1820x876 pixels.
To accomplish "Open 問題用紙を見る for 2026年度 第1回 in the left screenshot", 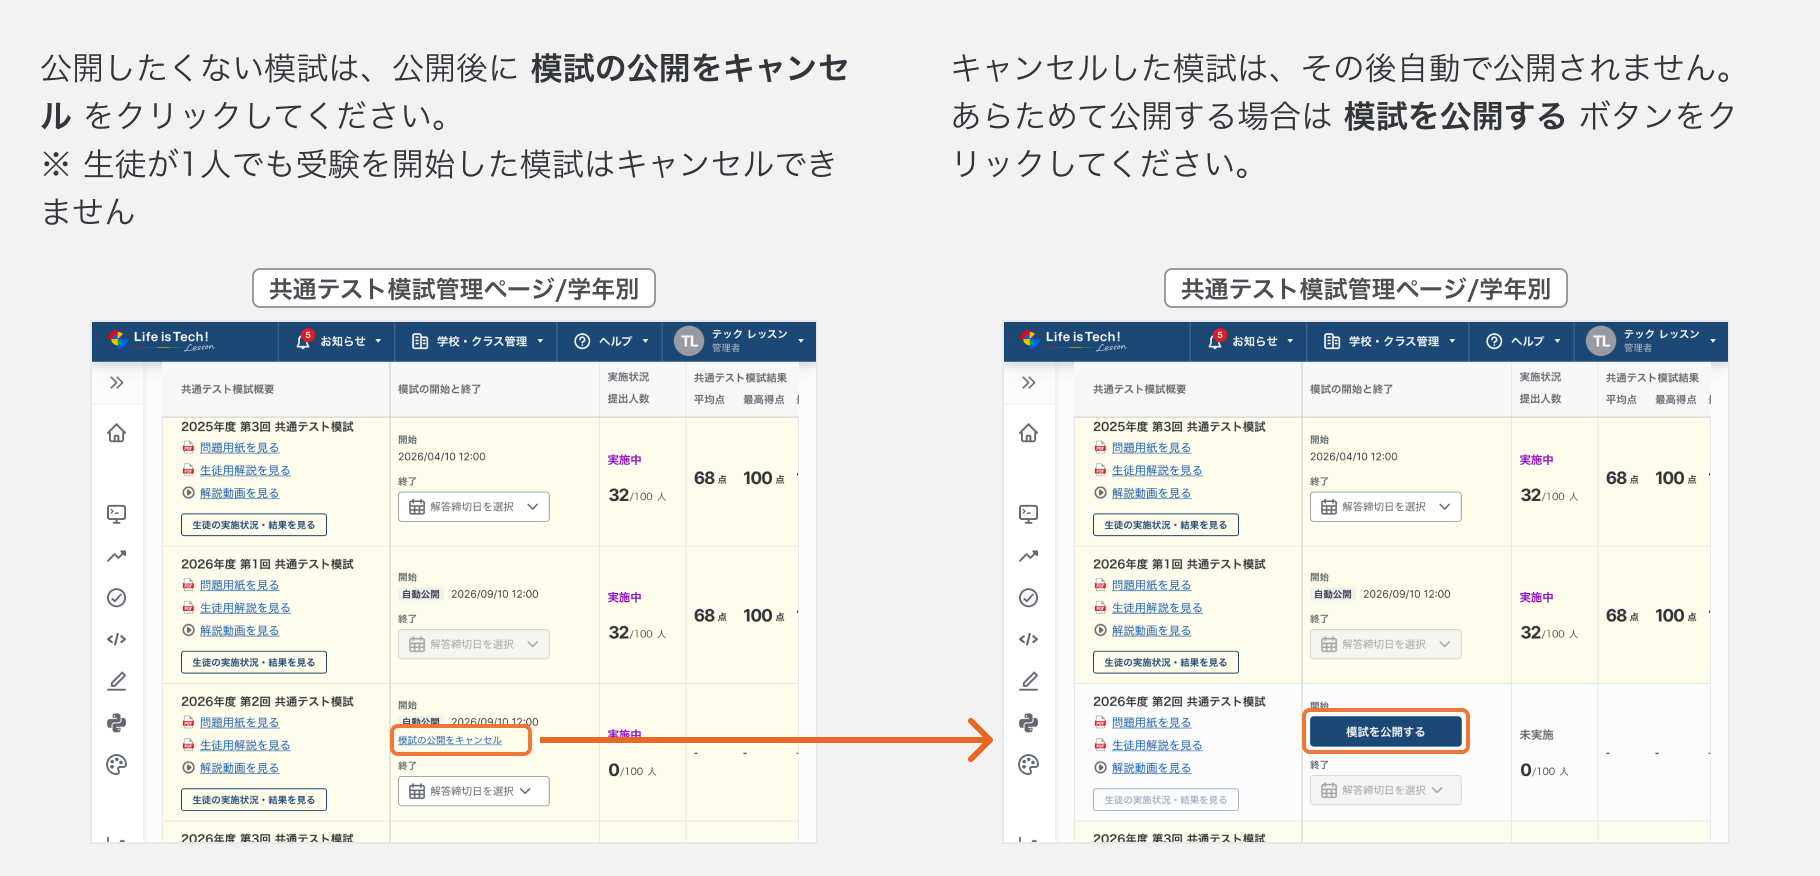I will 239,585.
